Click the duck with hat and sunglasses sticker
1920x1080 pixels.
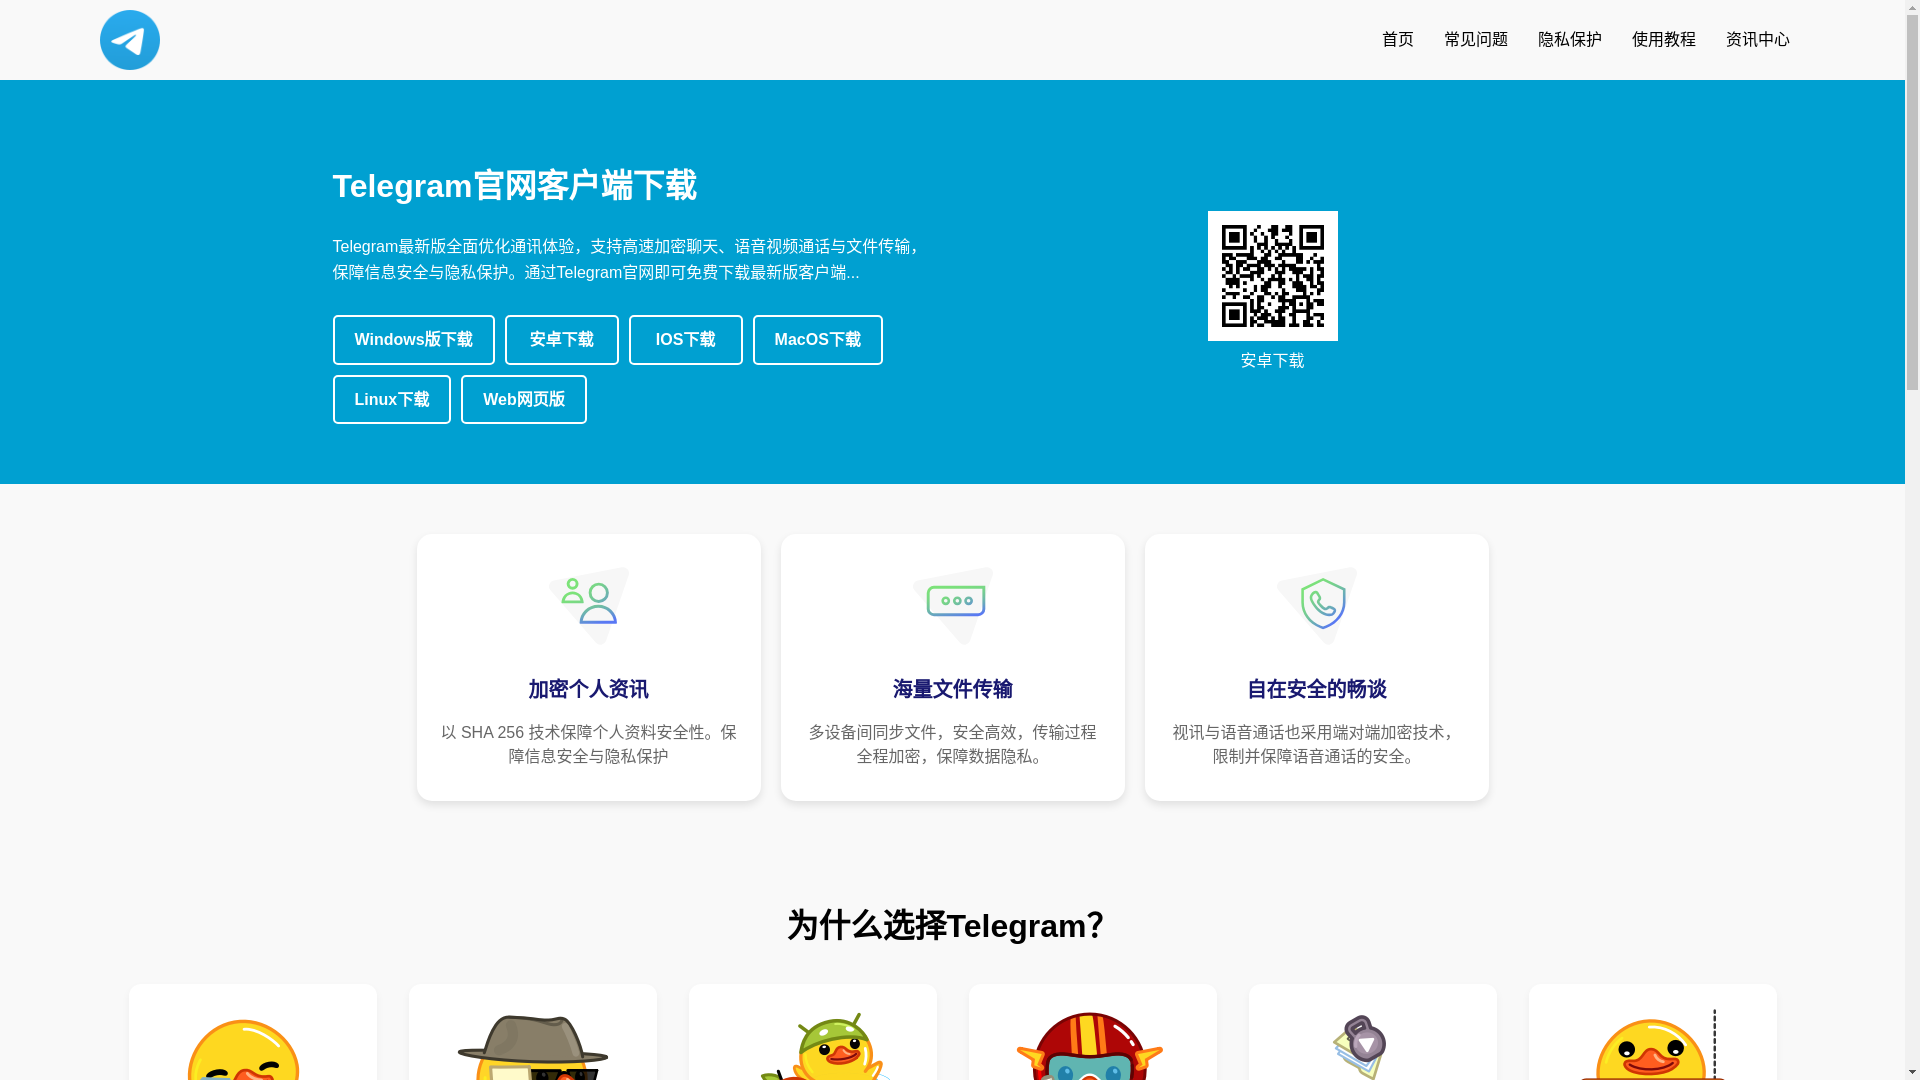pyautogui.click(x=532, y=1047)
